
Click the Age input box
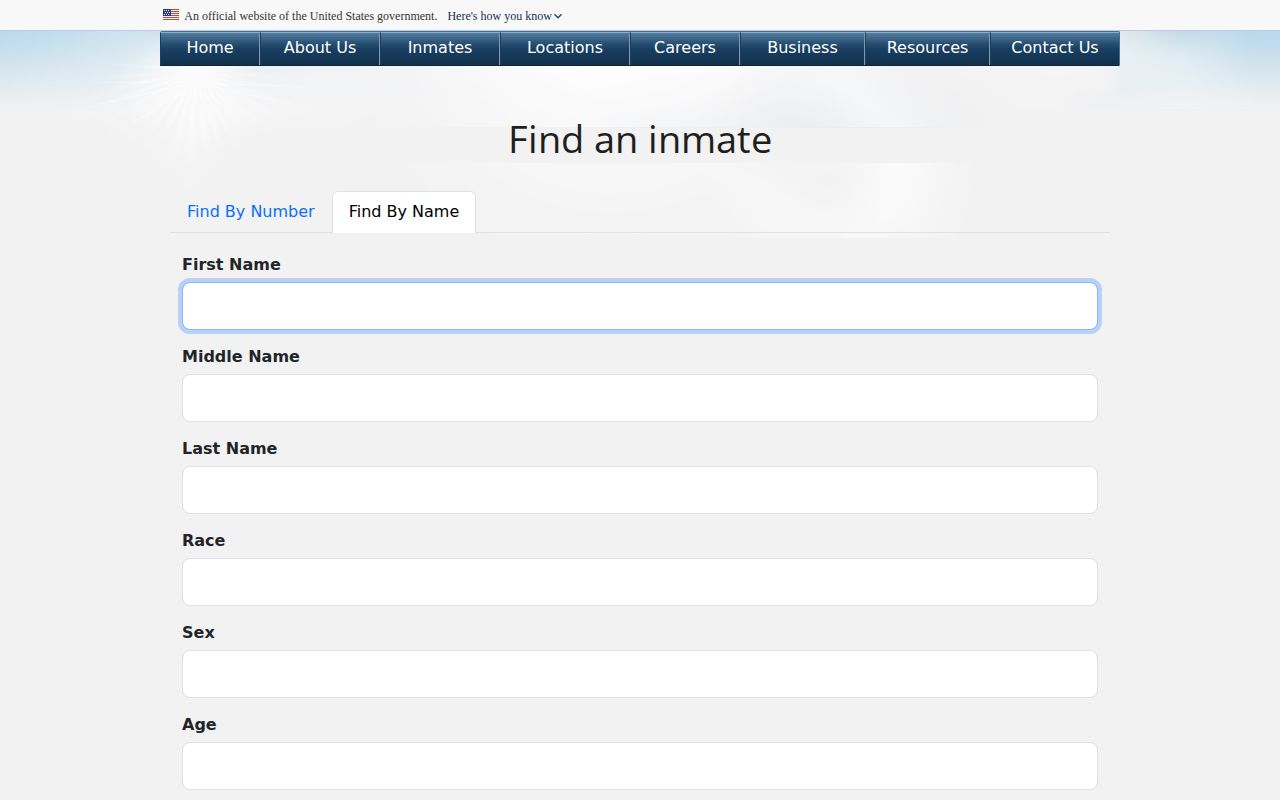(x=640, y=766)
